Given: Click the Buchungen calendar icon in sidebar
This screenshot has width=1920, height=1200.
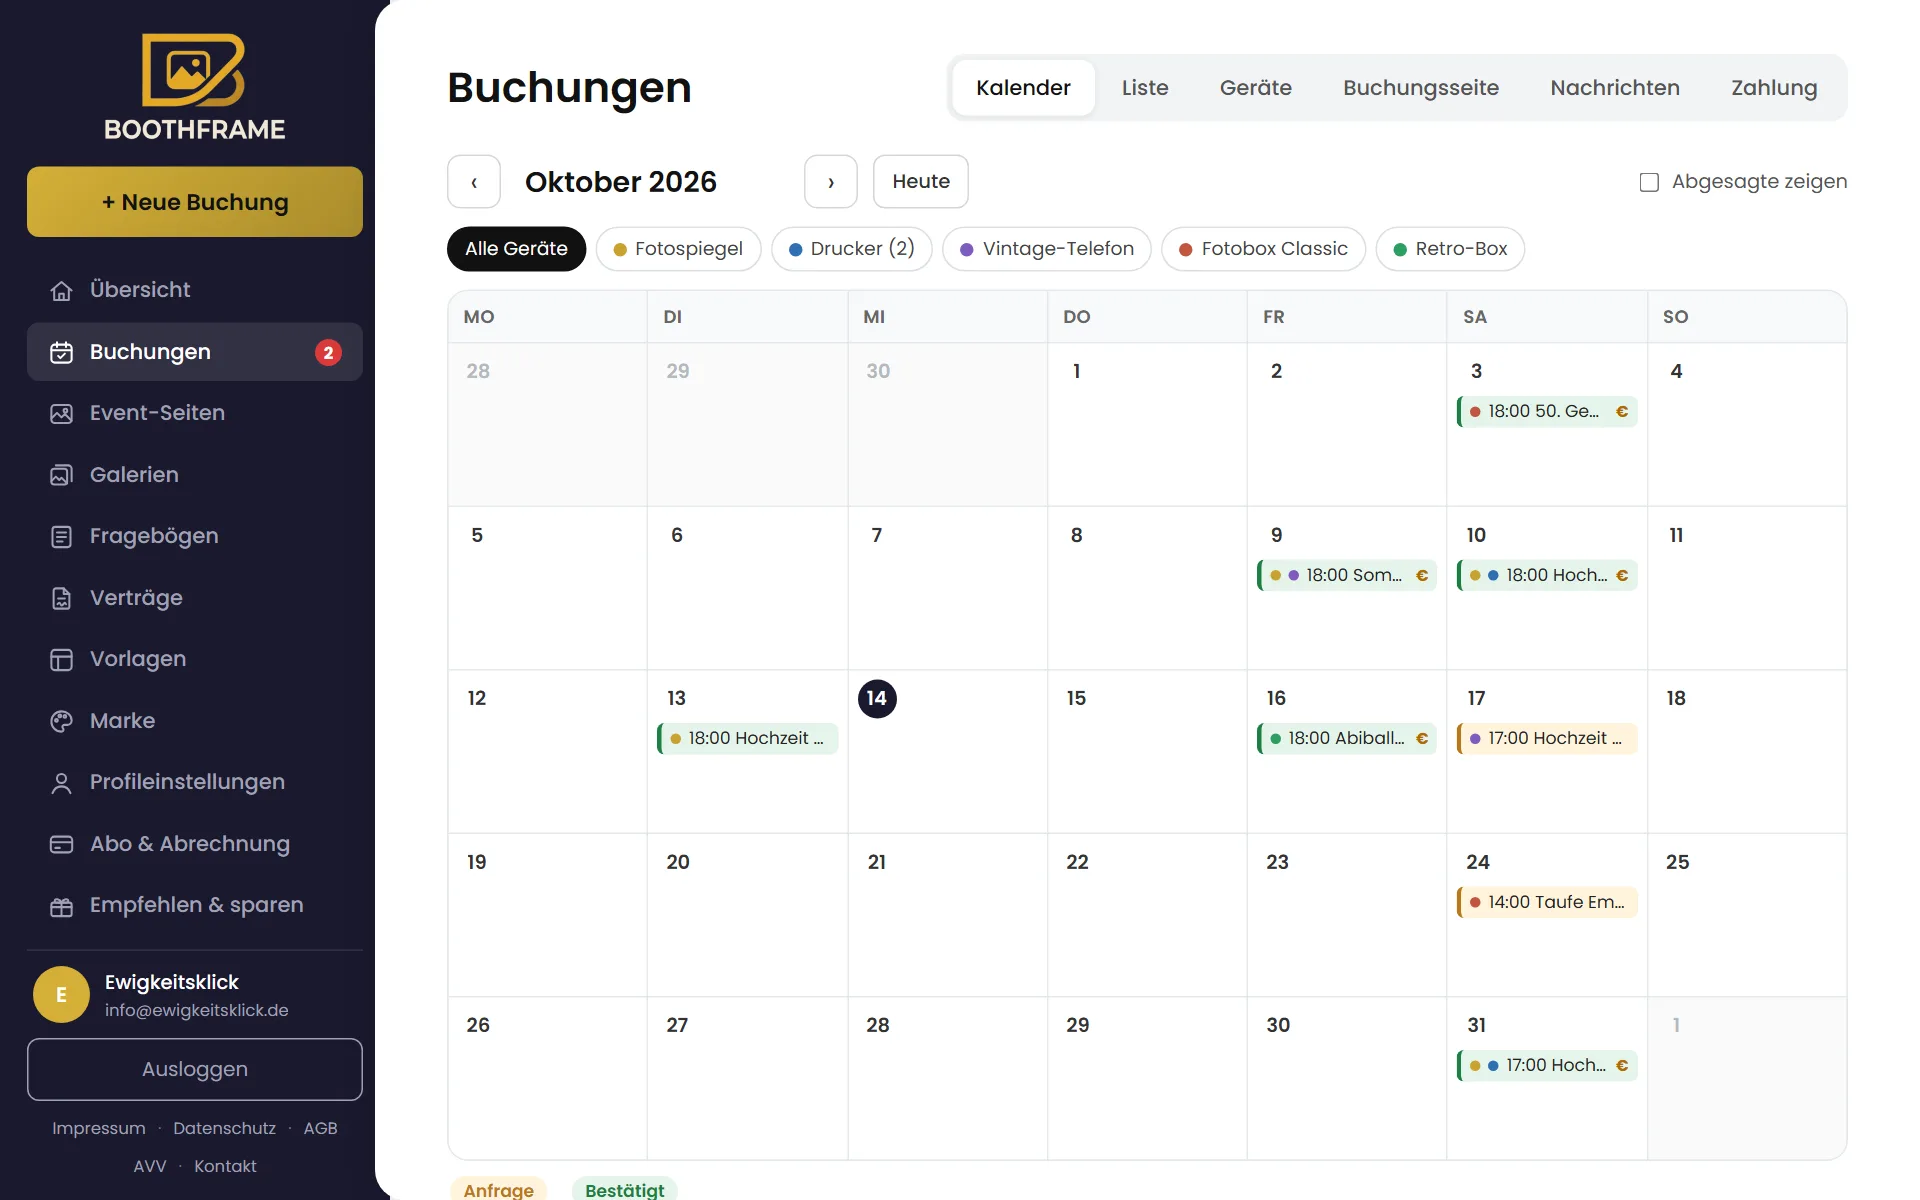Looking at the screenshot, I should [x=61, y=352].
